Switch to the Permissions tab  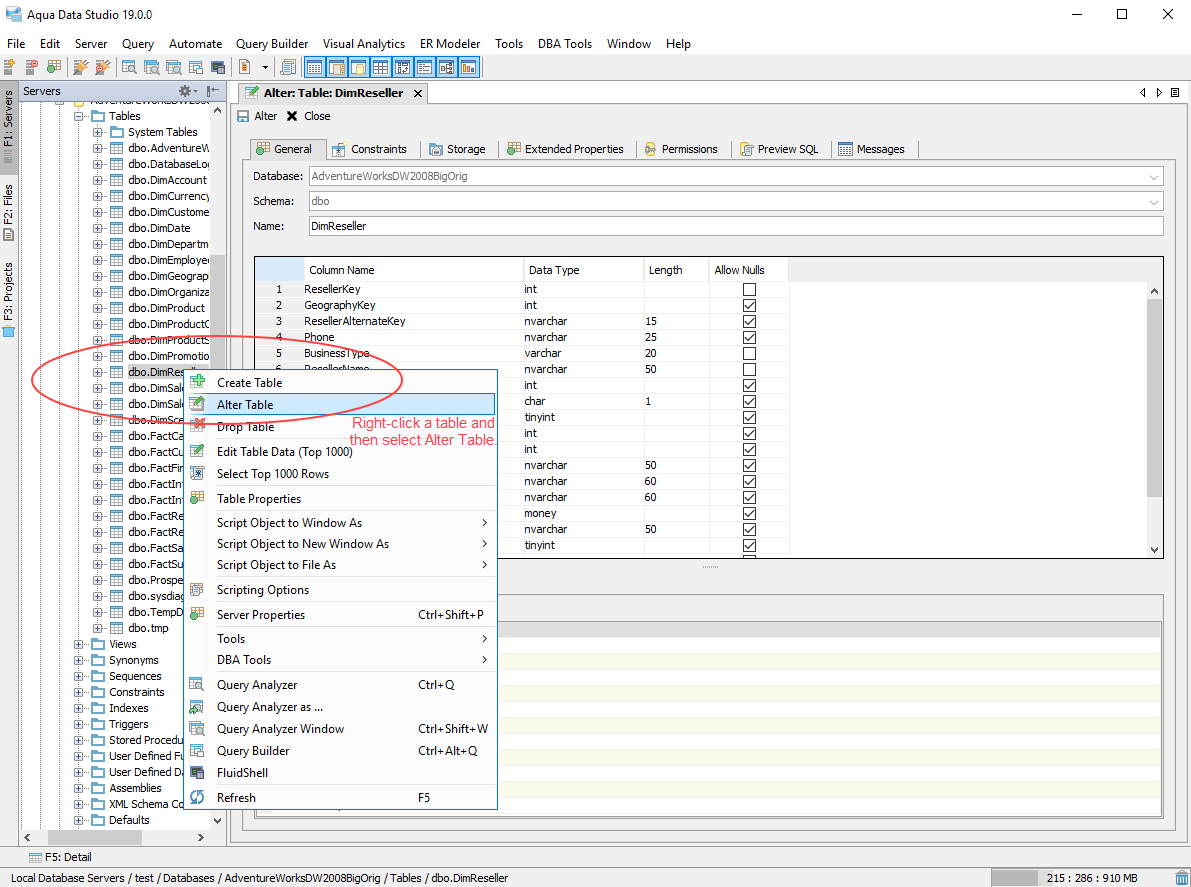[x=681, y=149]
